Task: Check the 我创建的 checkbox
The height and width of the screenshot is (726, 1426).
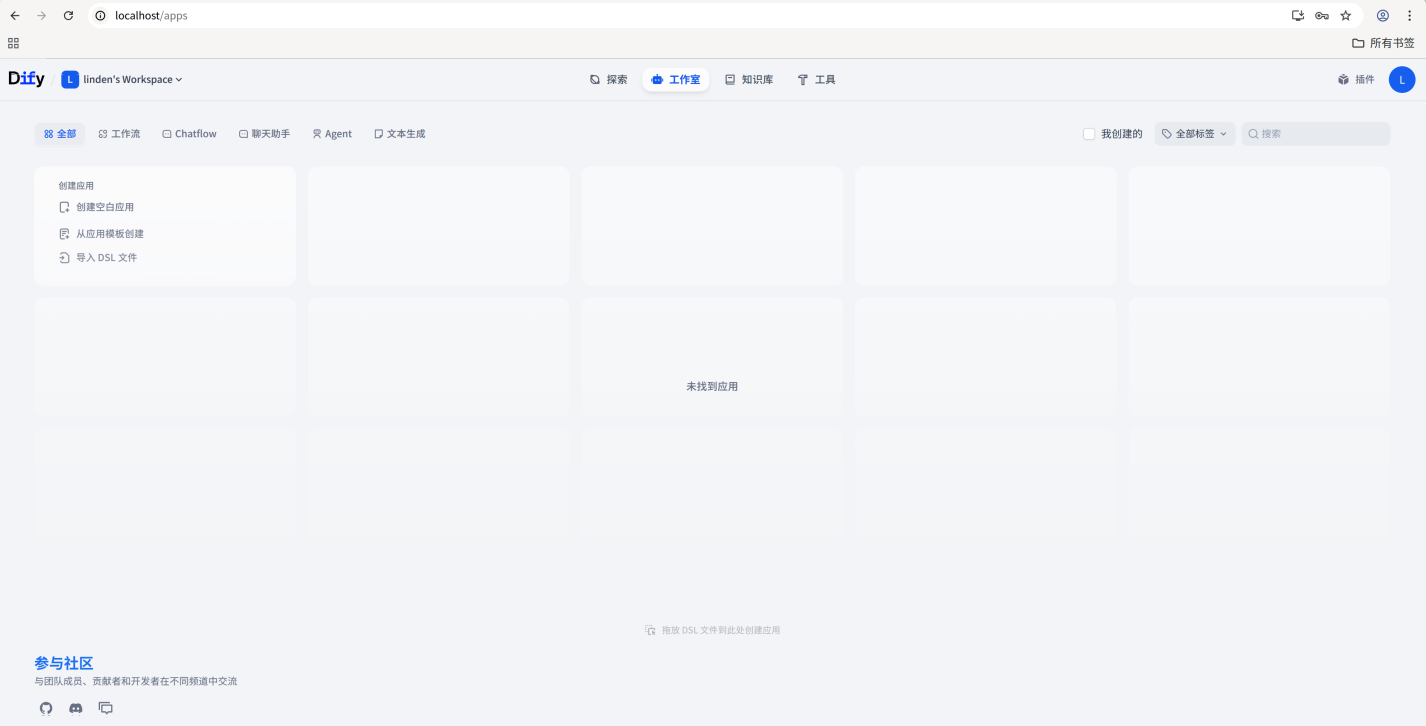Action: pos(1089,134)
